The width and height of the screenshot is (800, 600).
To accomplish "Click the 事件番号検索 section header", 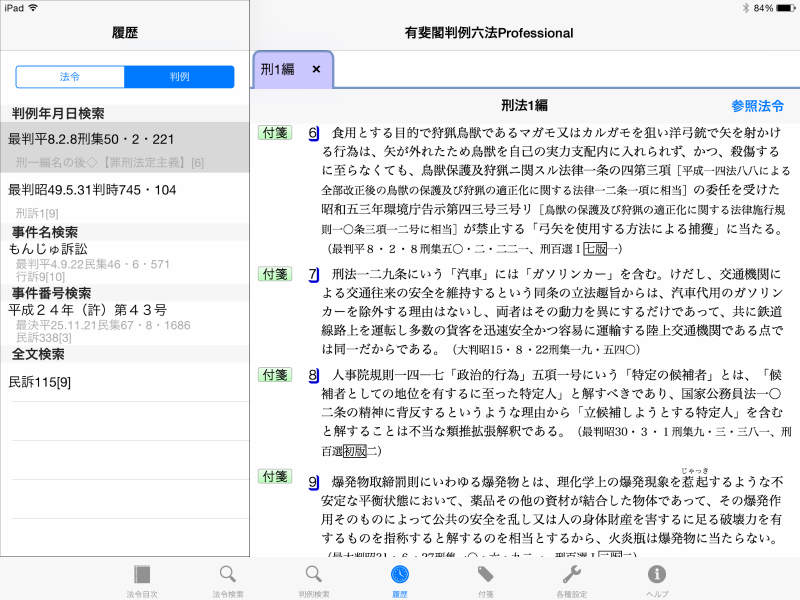I will click(52, 293).
